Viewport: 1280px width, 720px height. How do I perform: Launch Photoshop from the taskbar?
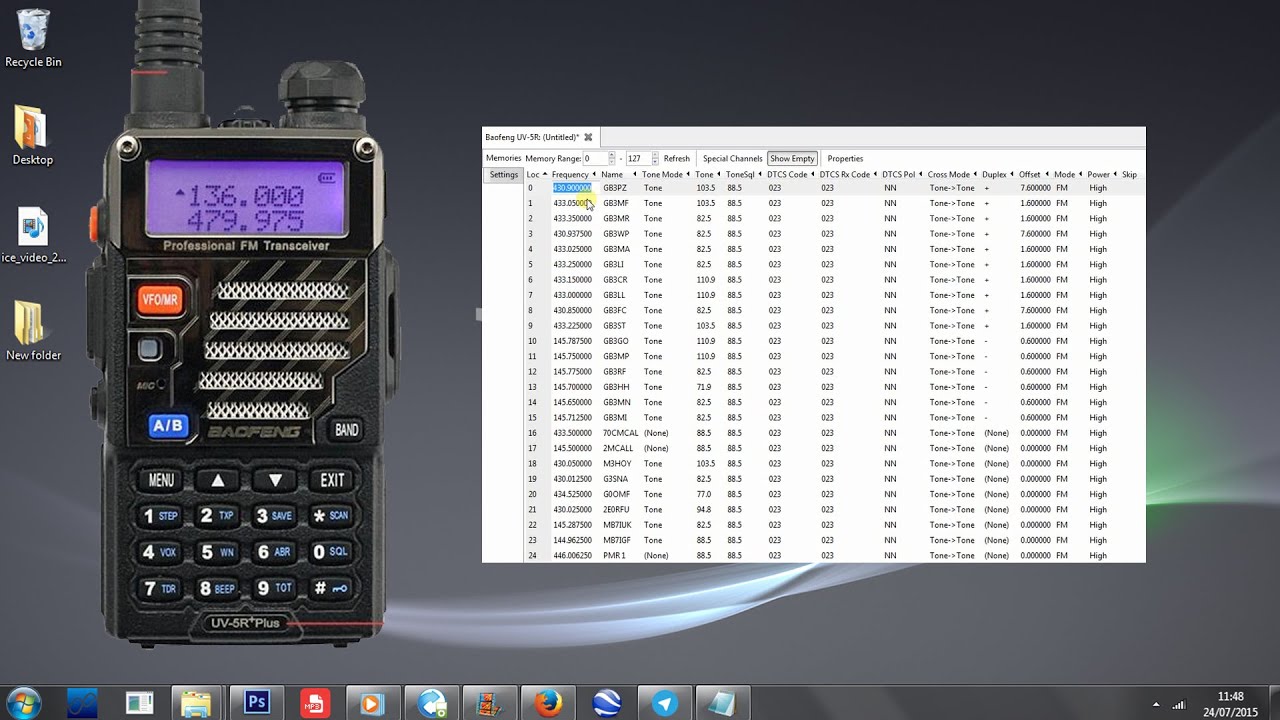click(x=256, y=703)
